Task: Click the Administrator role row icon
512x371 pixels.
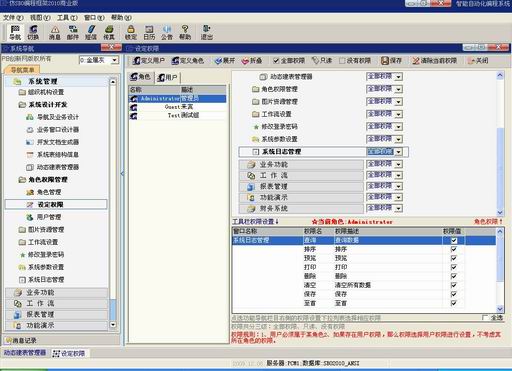Action: tap(134, 99)
